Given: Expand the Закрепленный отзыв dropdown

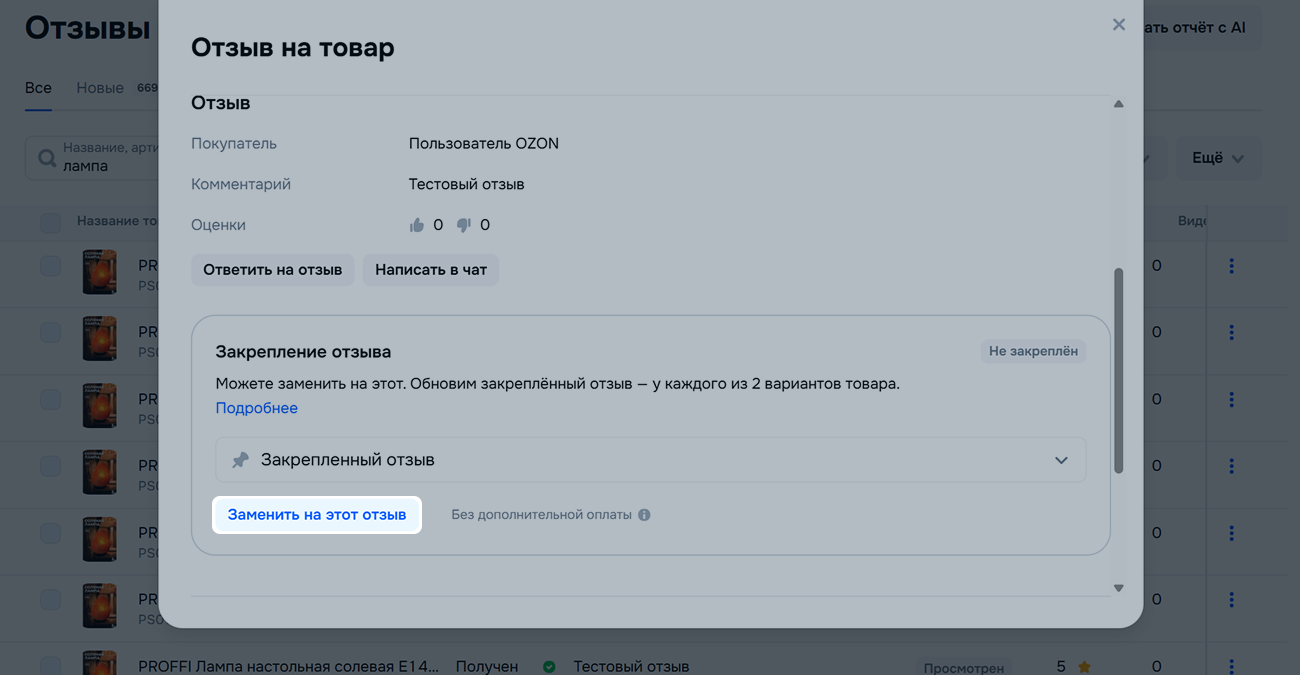Looking at the screenshot, I should (x=1061, y=460).
